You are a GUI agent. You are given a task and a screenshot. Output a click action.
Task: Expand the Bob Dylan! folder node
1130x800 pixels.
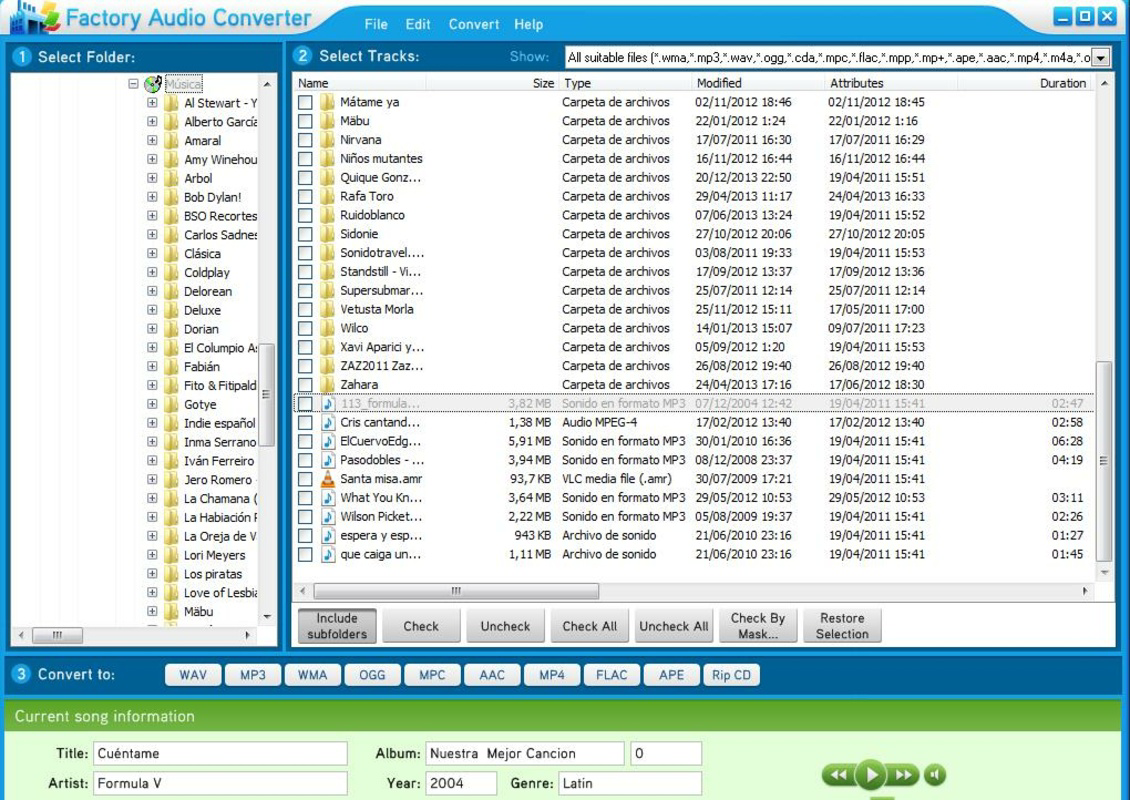coord(152,197)
